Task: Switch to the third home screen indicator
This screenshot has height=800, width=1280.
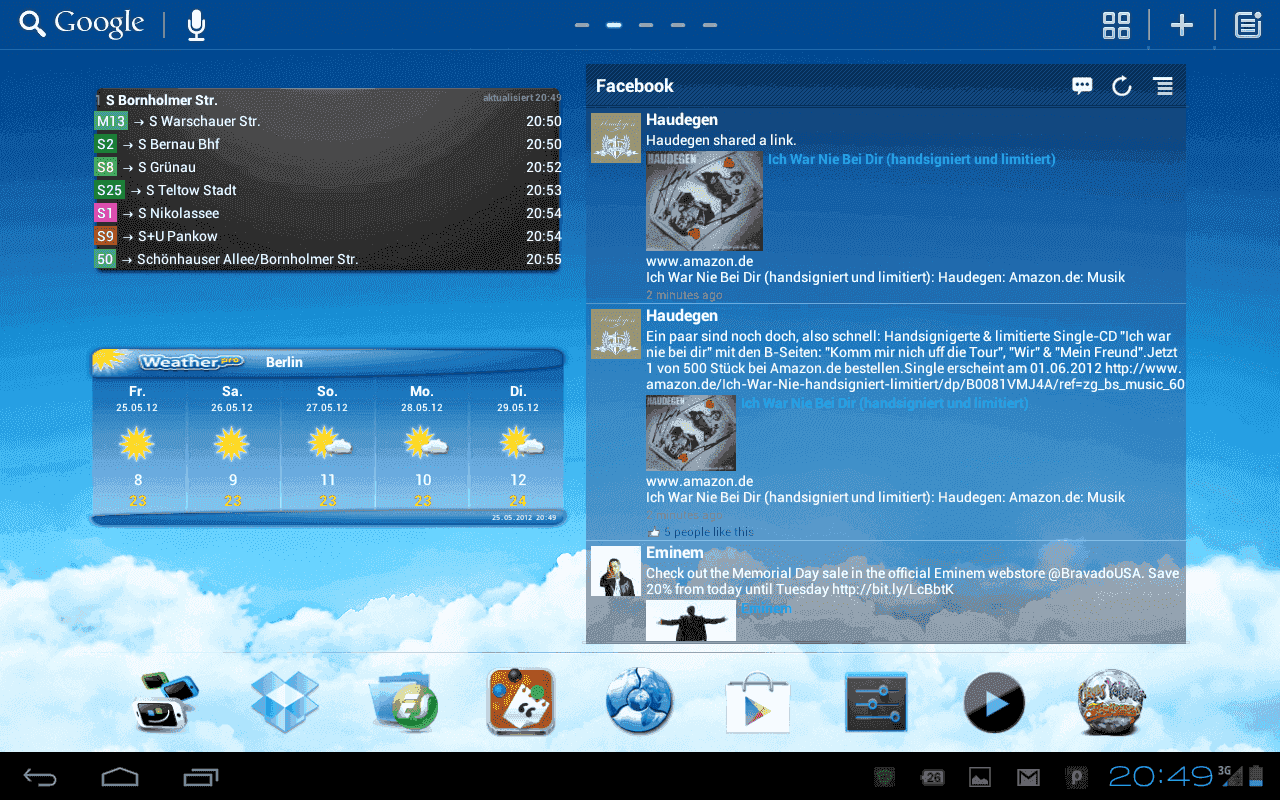Action: [x=646, y=25]
